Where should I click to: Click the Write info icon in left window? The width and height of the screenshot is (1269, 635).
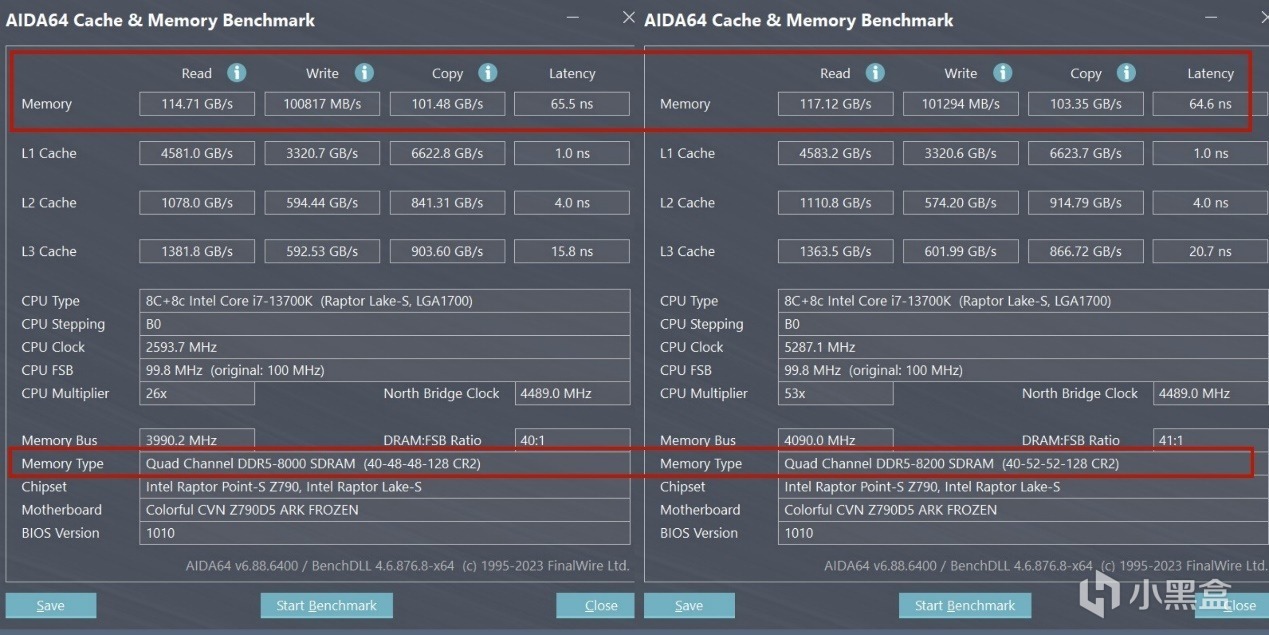click(364, 73)
